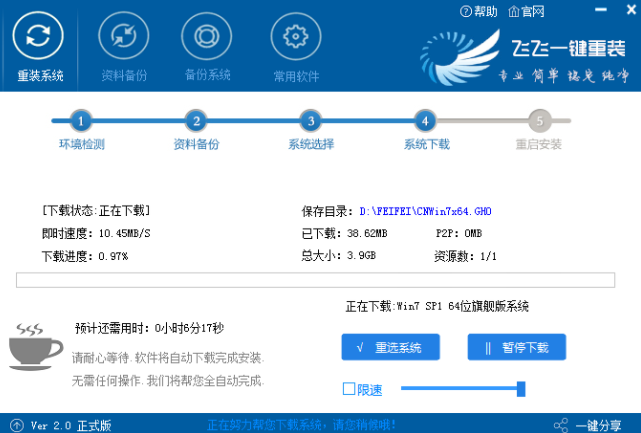The width and height of the screenshot is (641, 433).
Task: Click step 1 环境检测 circle
Action: point(81,121)
